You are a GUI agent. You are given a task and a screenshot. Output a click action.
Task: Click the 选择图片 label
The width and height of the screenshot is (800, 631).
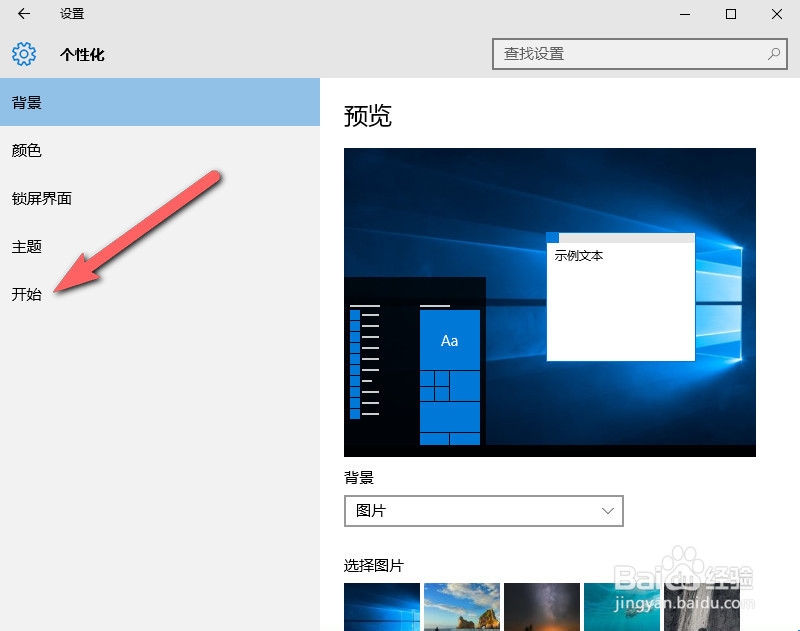click(x=374, y=565)
